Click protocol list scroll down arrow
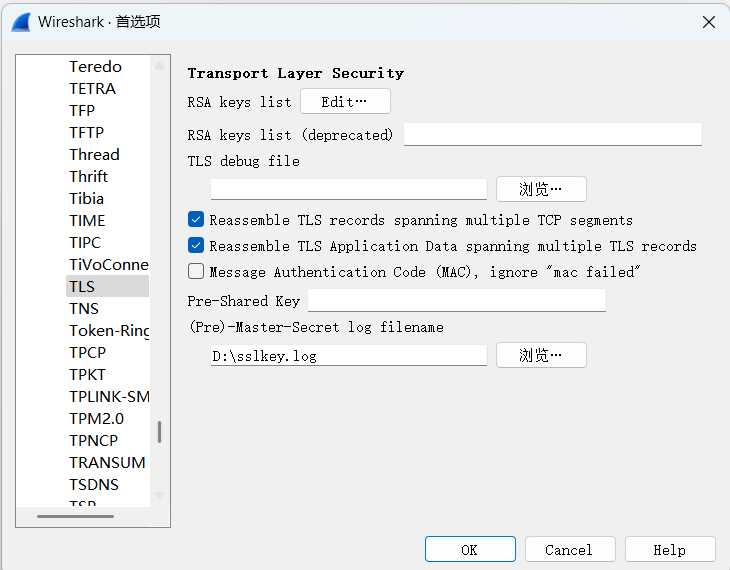730x570 pixels. click(x=159, y=495)
